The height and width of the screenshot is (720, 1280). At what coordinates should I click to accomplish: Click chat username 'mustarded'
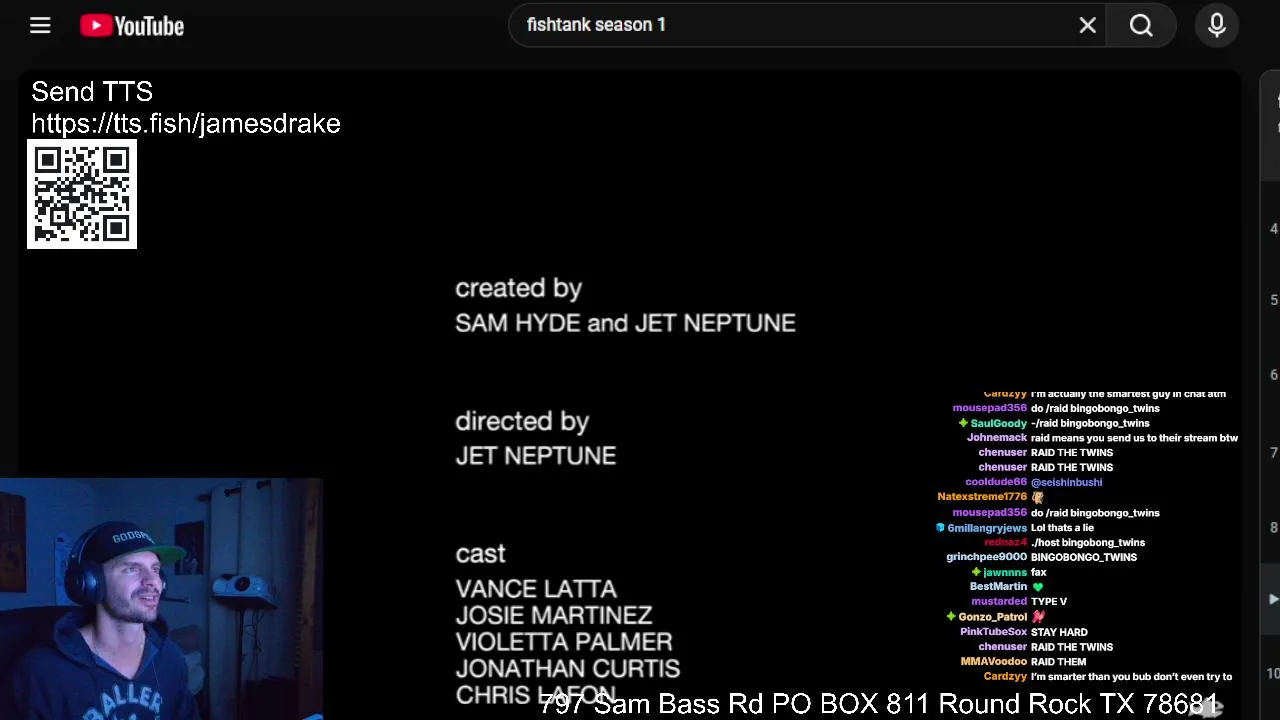[x=999, y=602]
